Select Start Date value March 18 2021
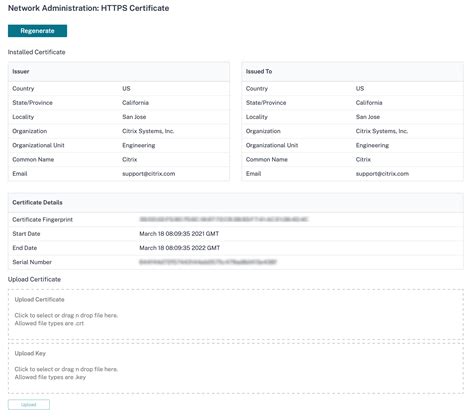This screenshot has height=419, width=474. click(x=179, y=234)
